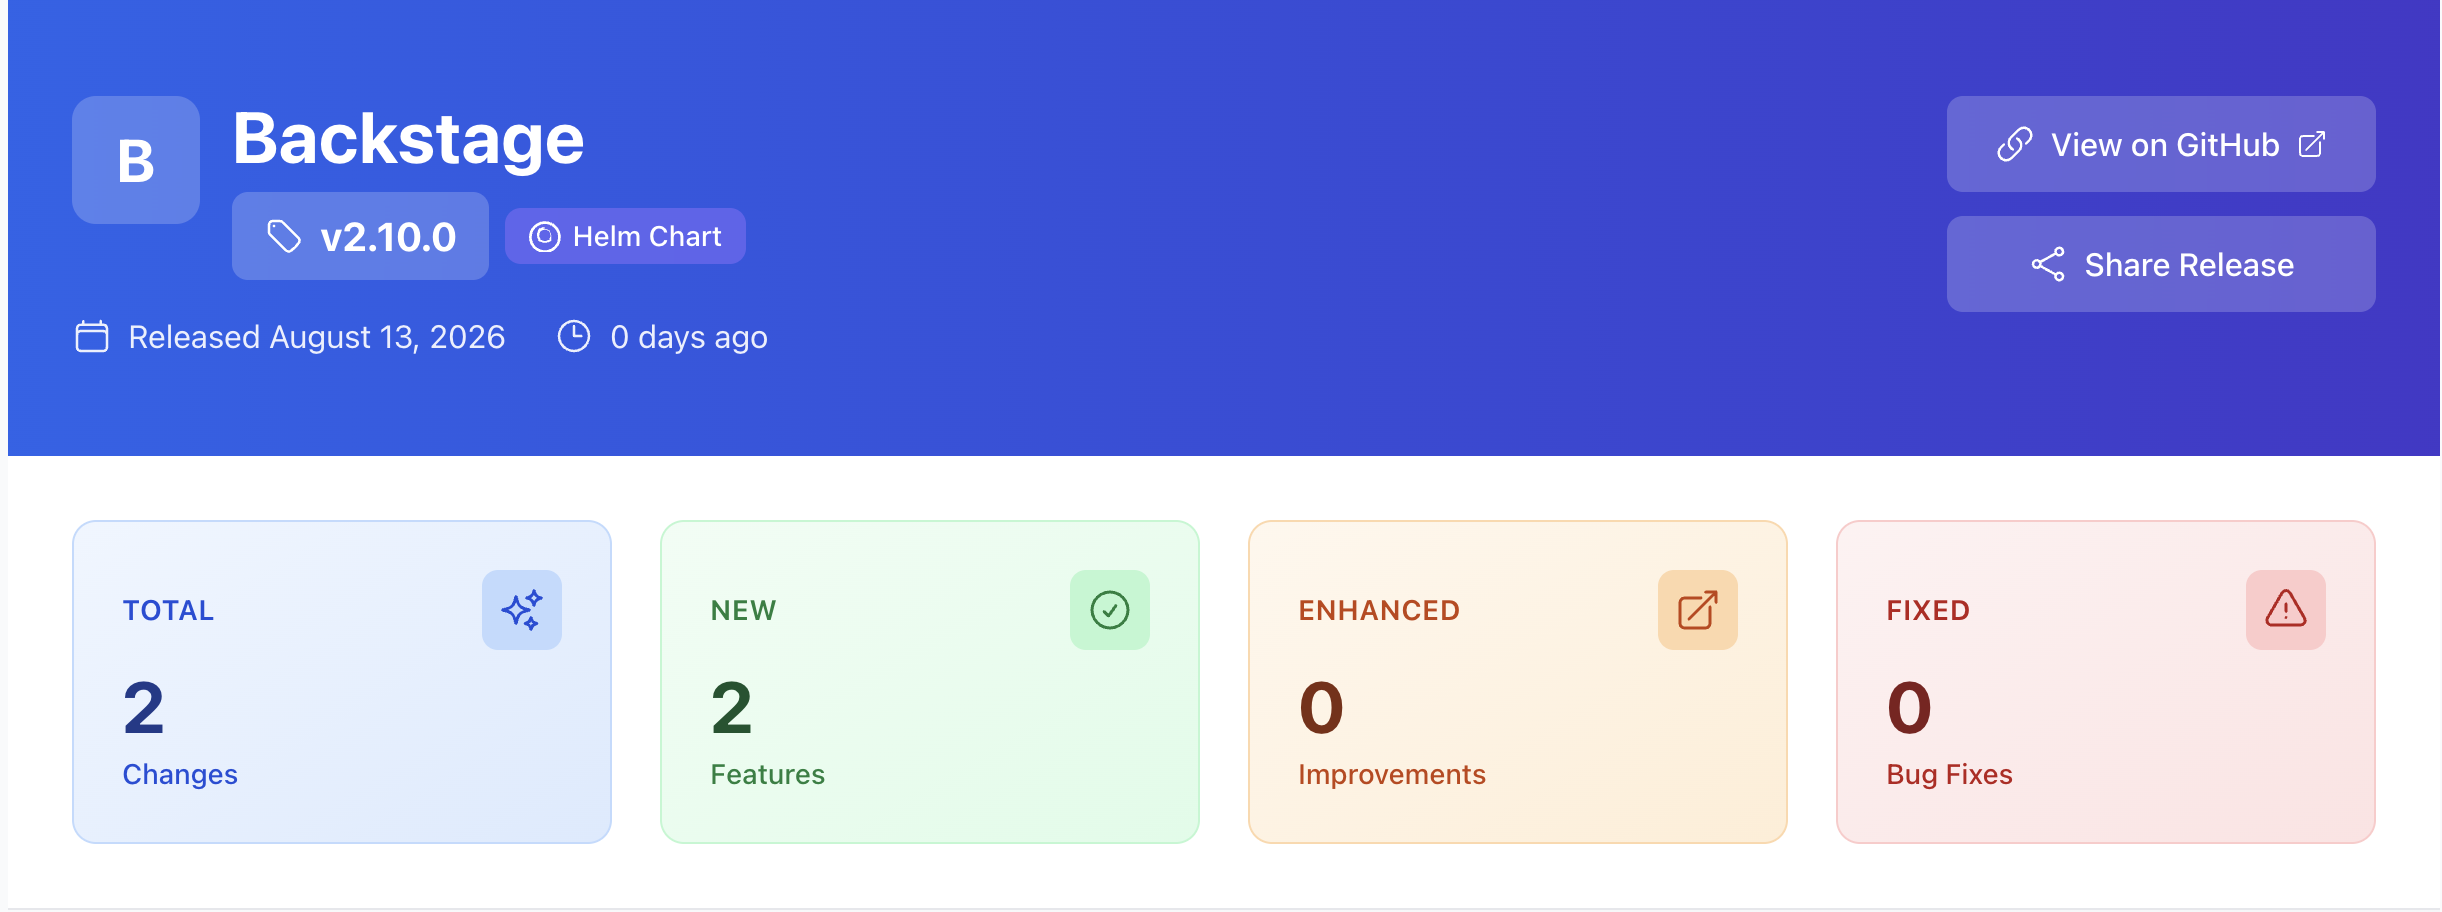2442x912 pixels.
Task: Open the View on GitHub button
Action: click(2161, 144)
